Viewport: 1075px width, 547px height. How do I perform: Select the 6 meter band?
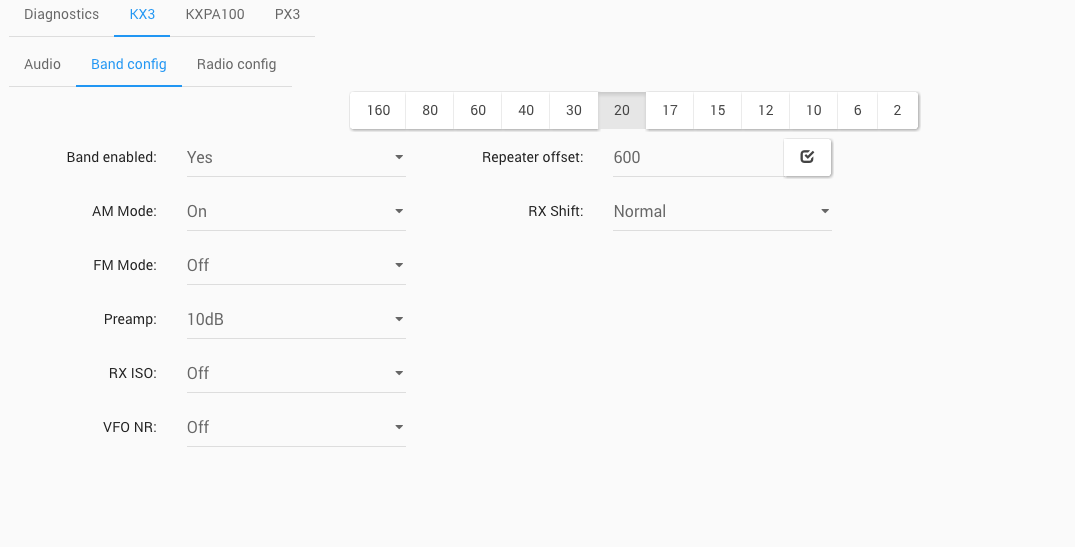(858, 110)
